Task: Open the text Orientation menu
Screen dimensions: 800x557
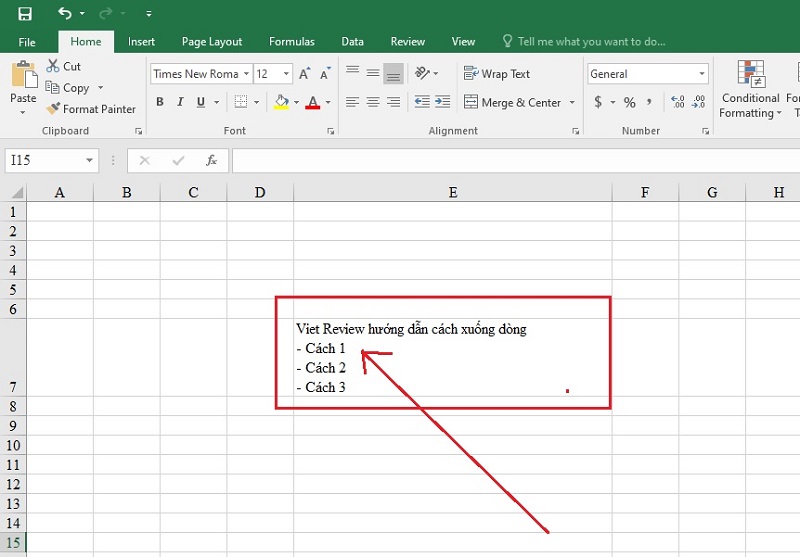Action: coord(426,73)
